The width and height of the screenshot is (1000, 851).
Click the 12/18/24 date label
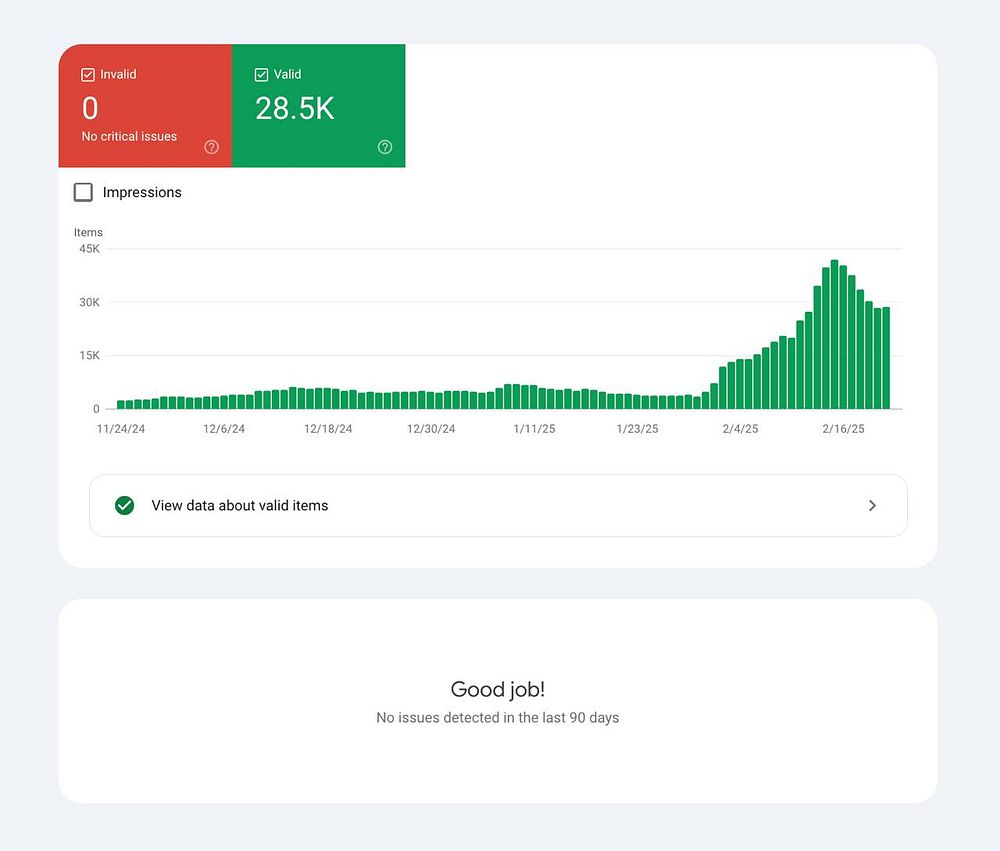coord(327,429)
